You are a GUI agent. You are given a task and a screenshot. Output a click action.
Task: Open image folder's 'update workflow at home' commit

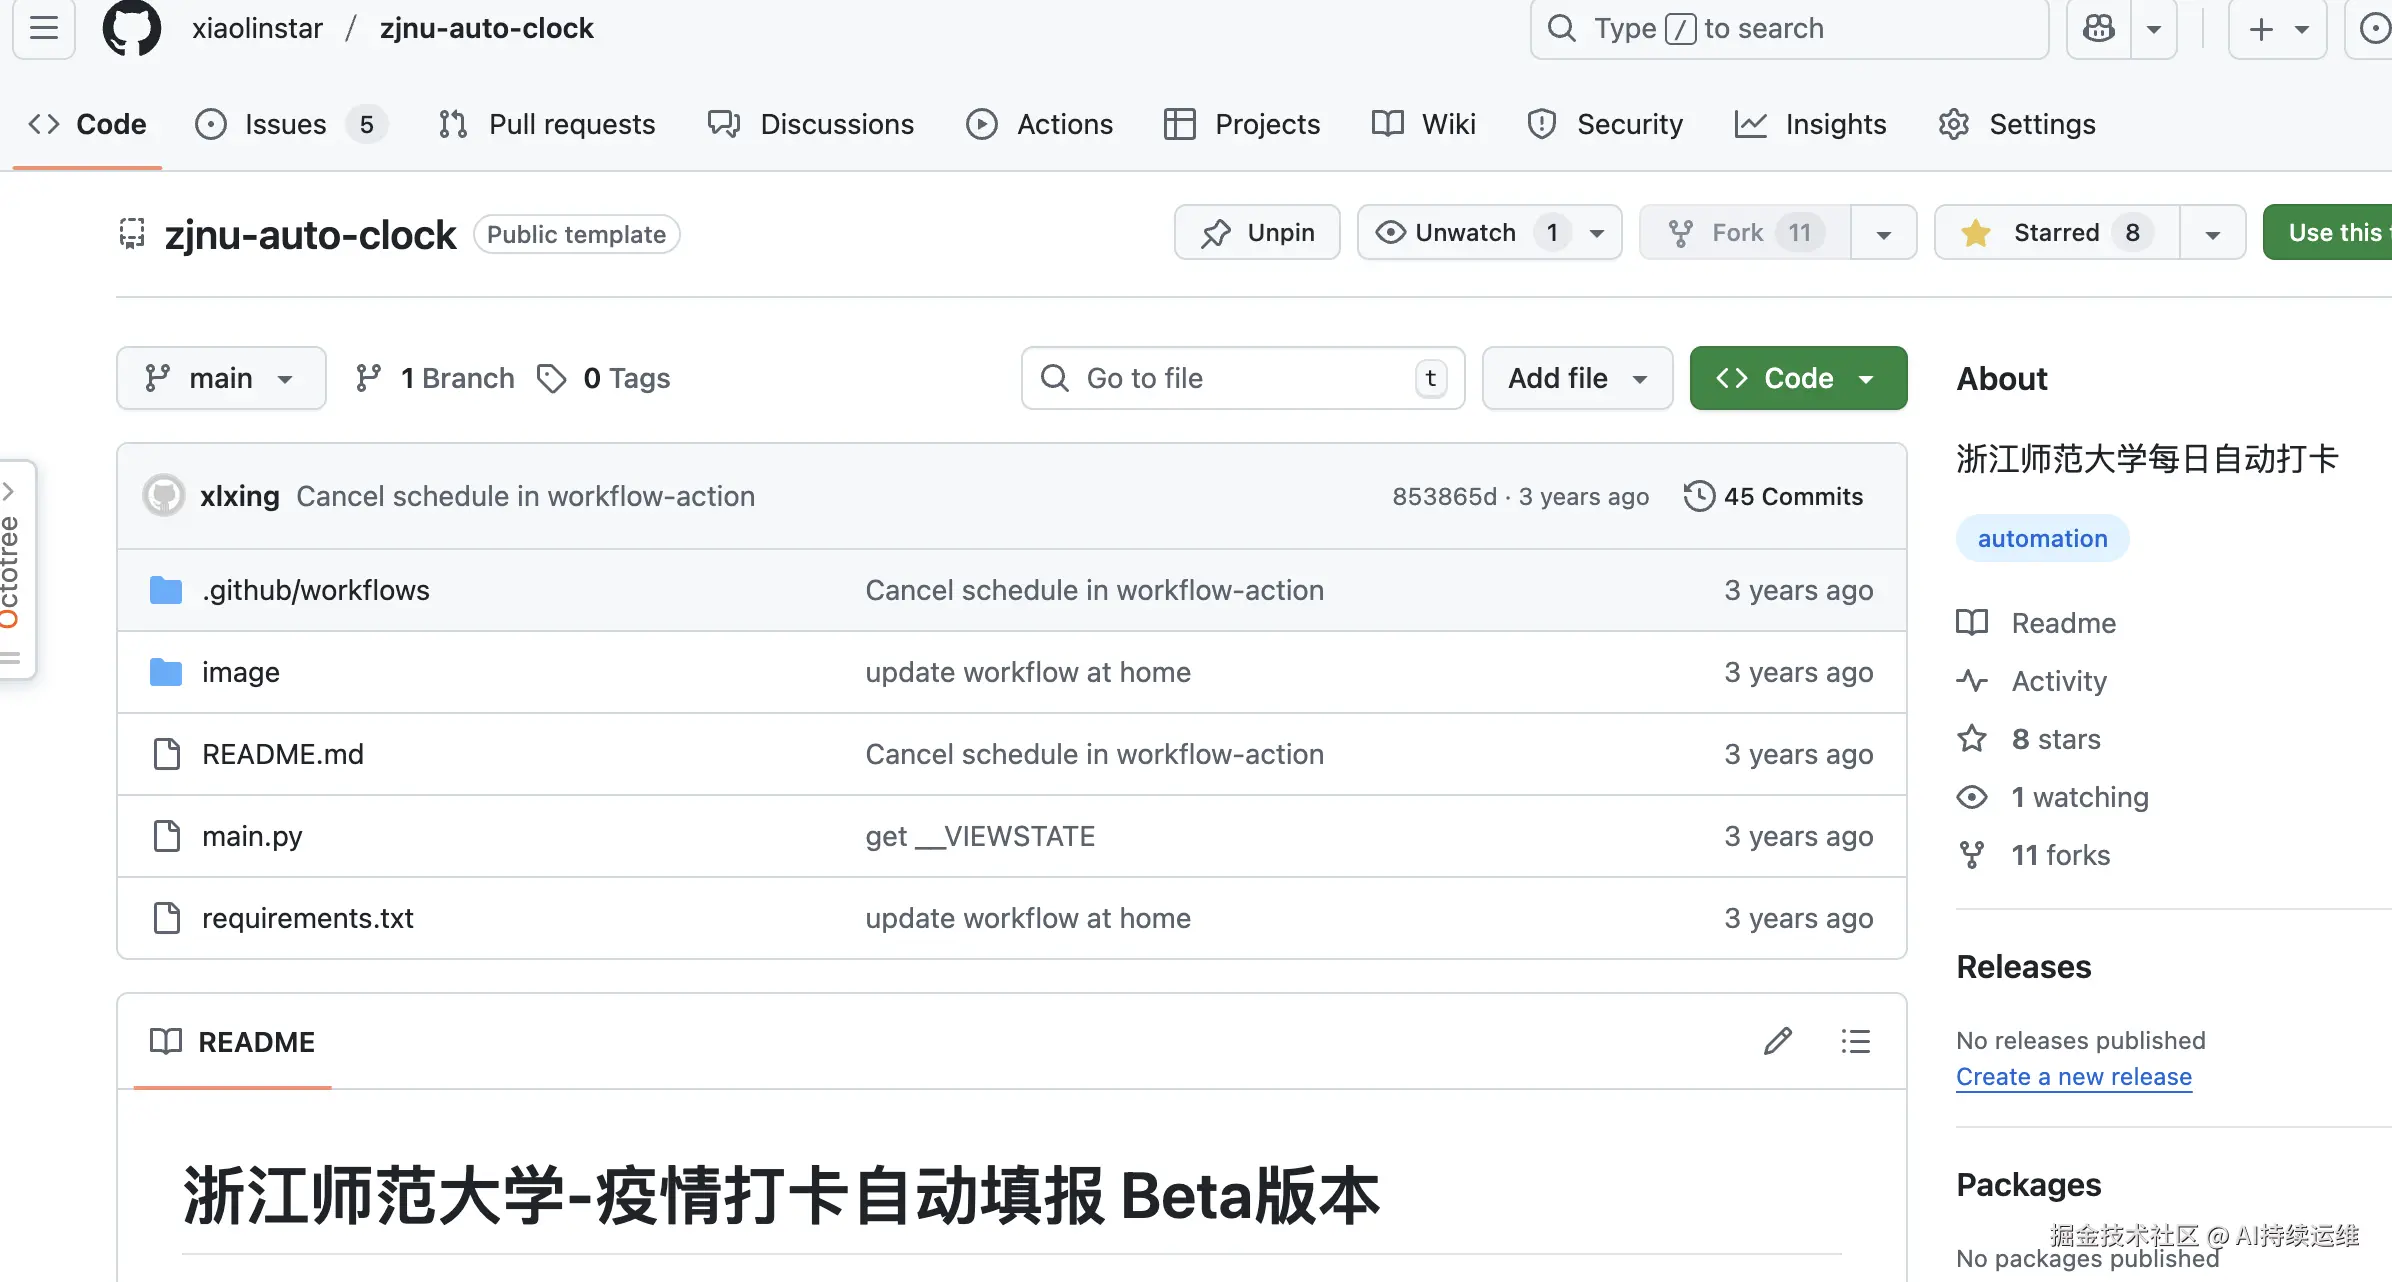click(1028, 672)
